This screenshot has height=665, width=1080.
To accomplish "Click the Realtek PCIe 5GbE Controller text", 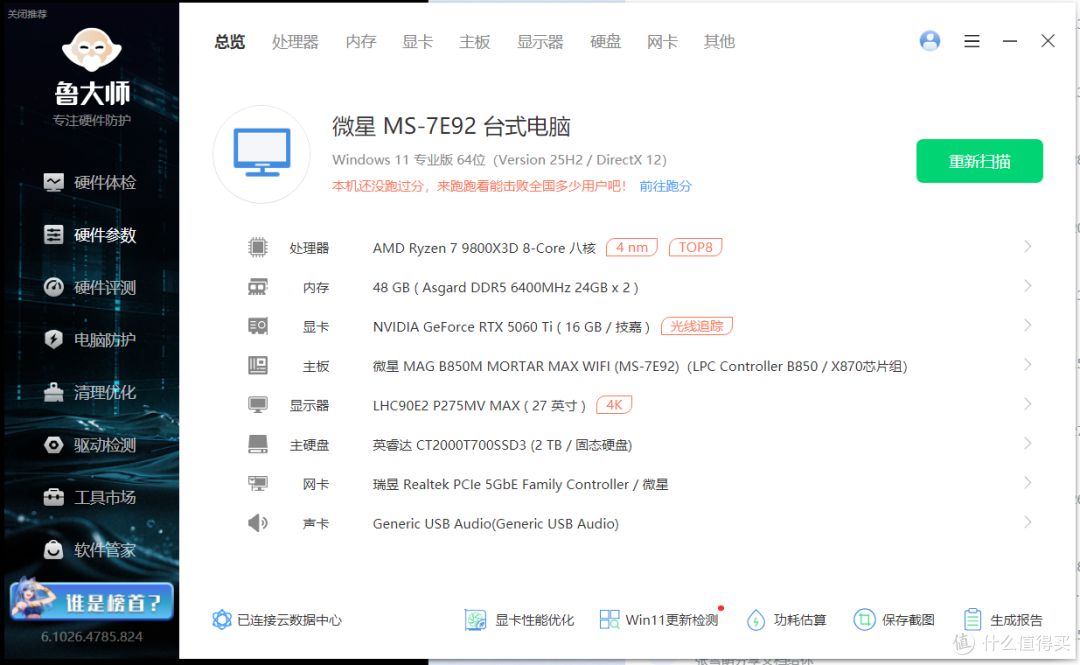I will (520, 484).
